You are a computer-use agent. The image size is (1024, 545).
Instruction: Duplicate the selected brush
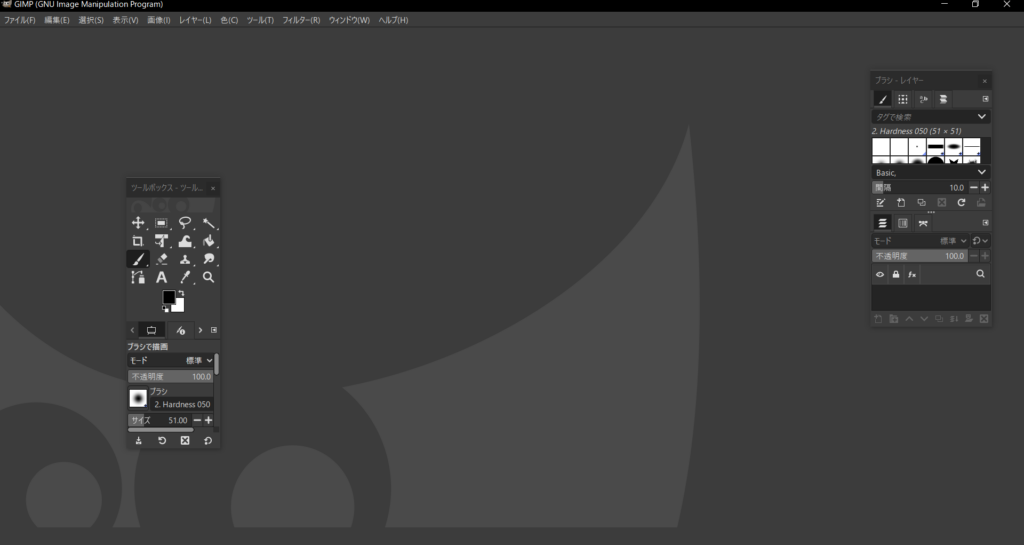[921, 203]
